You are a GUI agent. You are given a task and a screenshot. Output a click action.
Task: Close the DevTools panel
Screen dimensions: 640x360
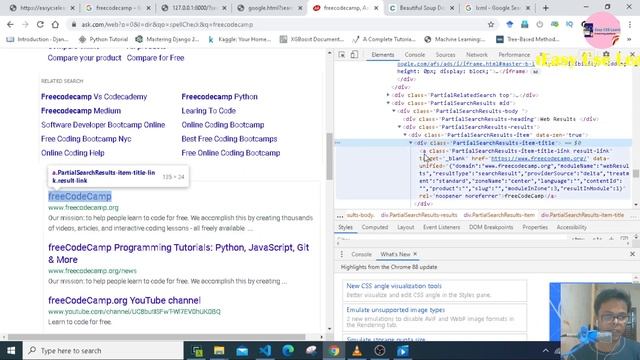(x=632, y=54)
